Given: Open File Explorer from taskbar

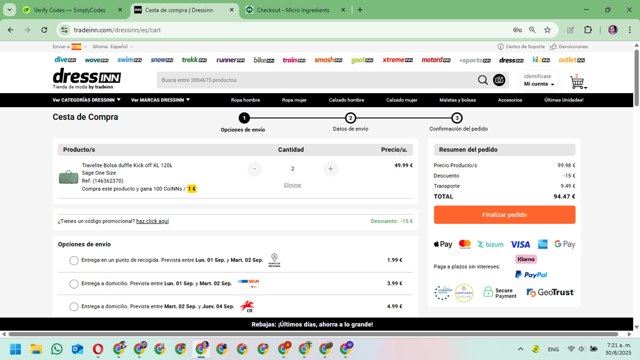Looking at the screenshot, I should [x=36, y=349].
